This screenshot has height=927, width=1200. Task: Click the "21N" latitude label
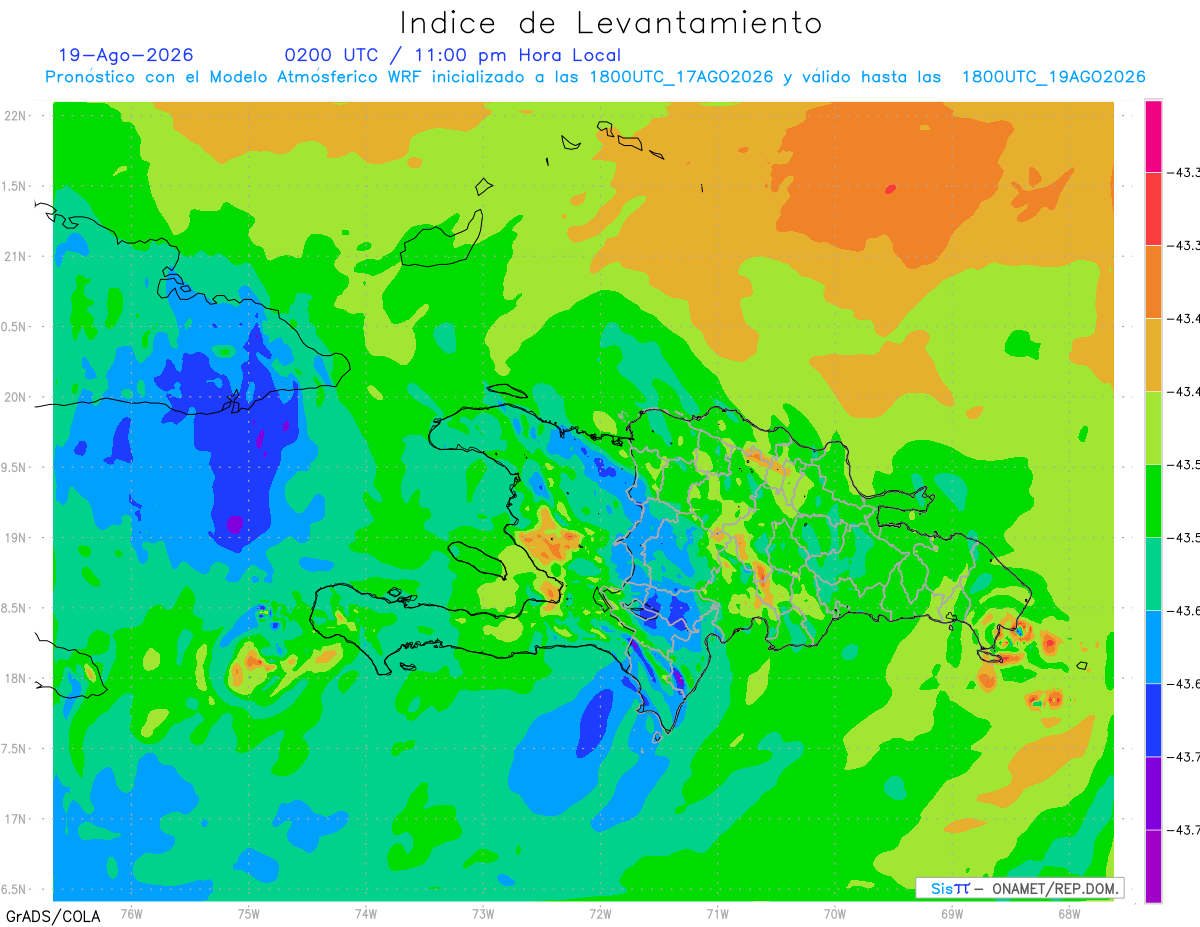pyautogui.click(x=17, y=256)
